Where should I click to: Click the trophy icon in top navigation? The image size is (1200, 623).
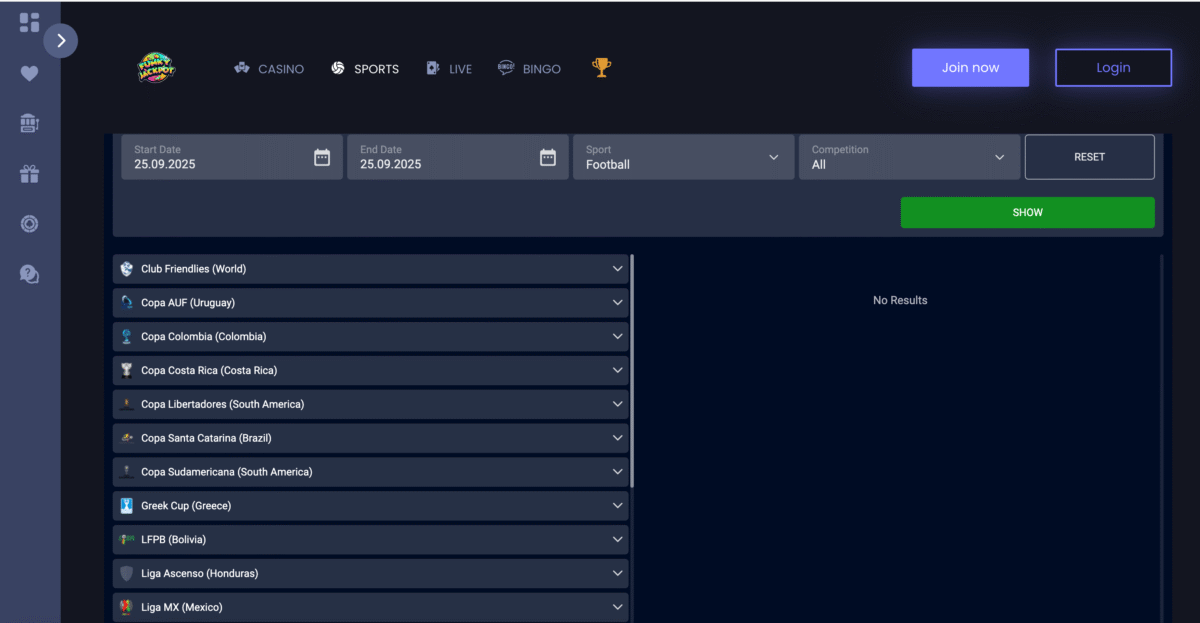click(601, 68)
